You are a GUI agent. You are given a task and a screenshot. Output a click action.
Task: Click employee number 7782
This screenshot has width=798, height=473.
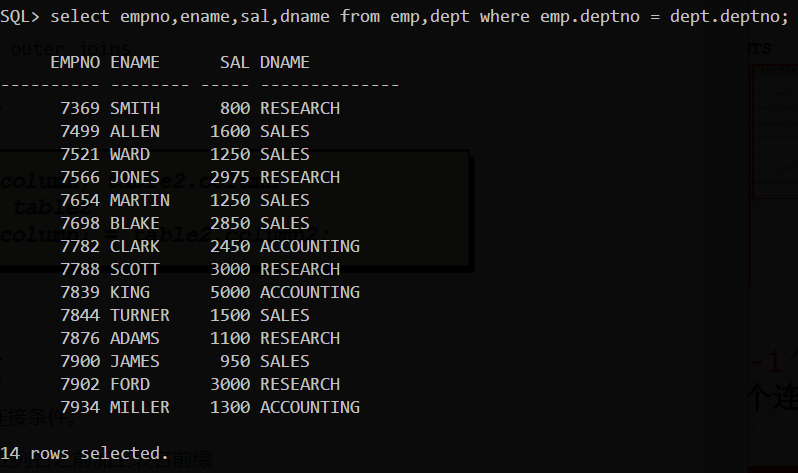coord(80,246)
